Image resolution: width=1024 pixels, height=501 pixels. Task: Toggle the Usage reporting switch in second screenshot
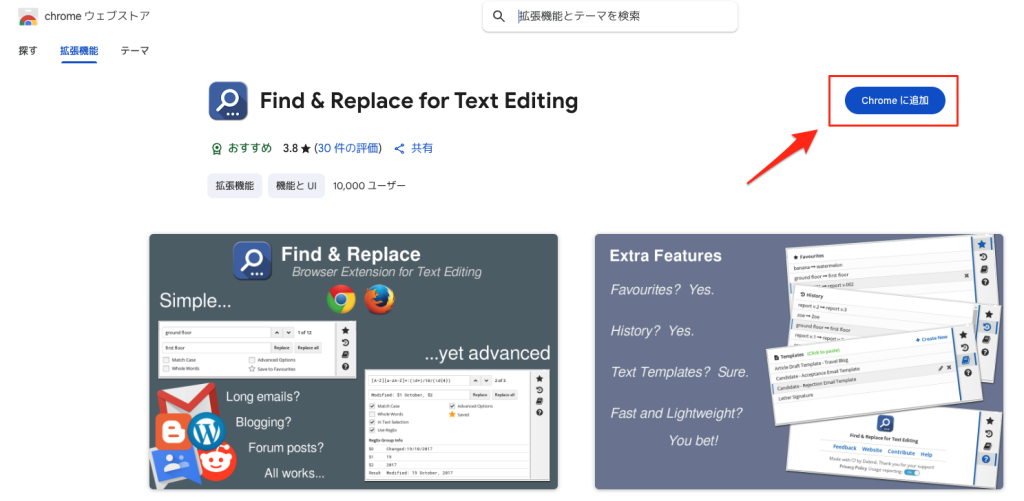tap(911, 474)
